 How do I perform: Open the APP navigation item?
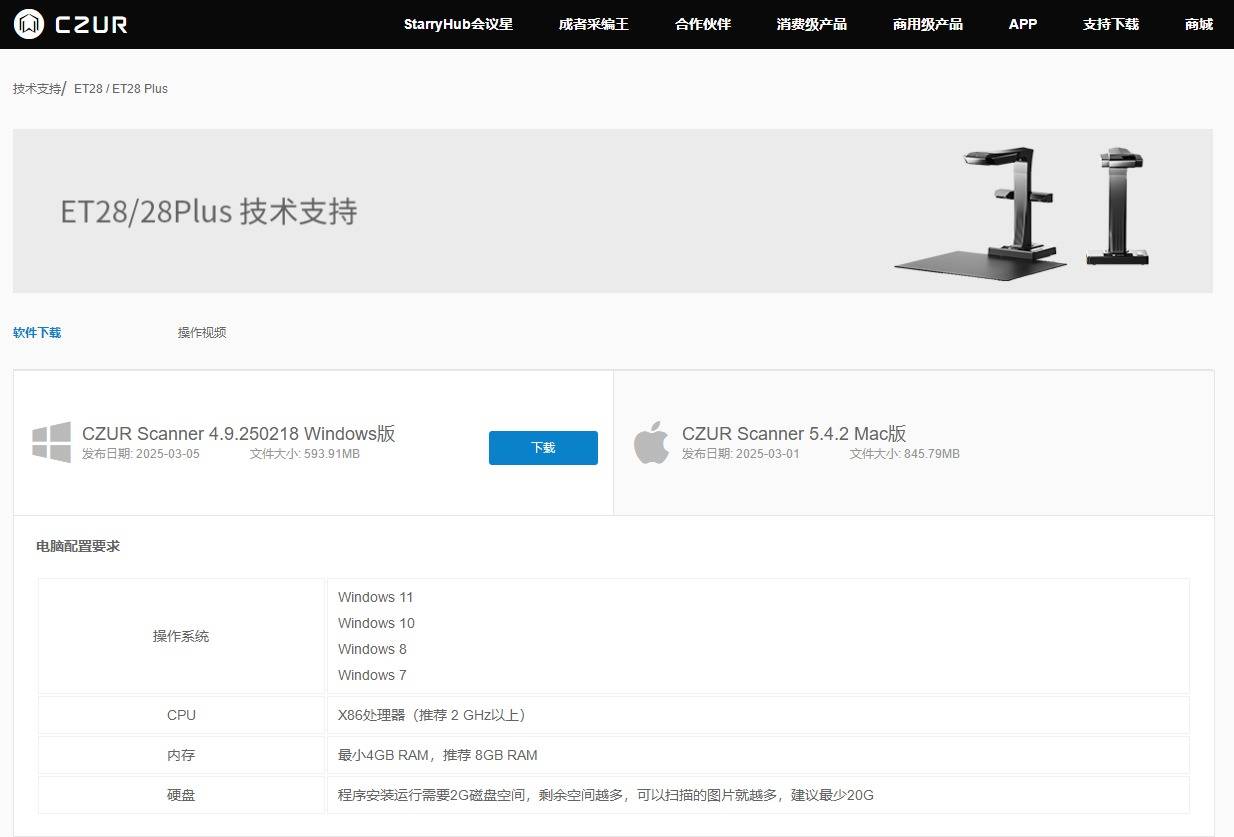point(1022,24)
